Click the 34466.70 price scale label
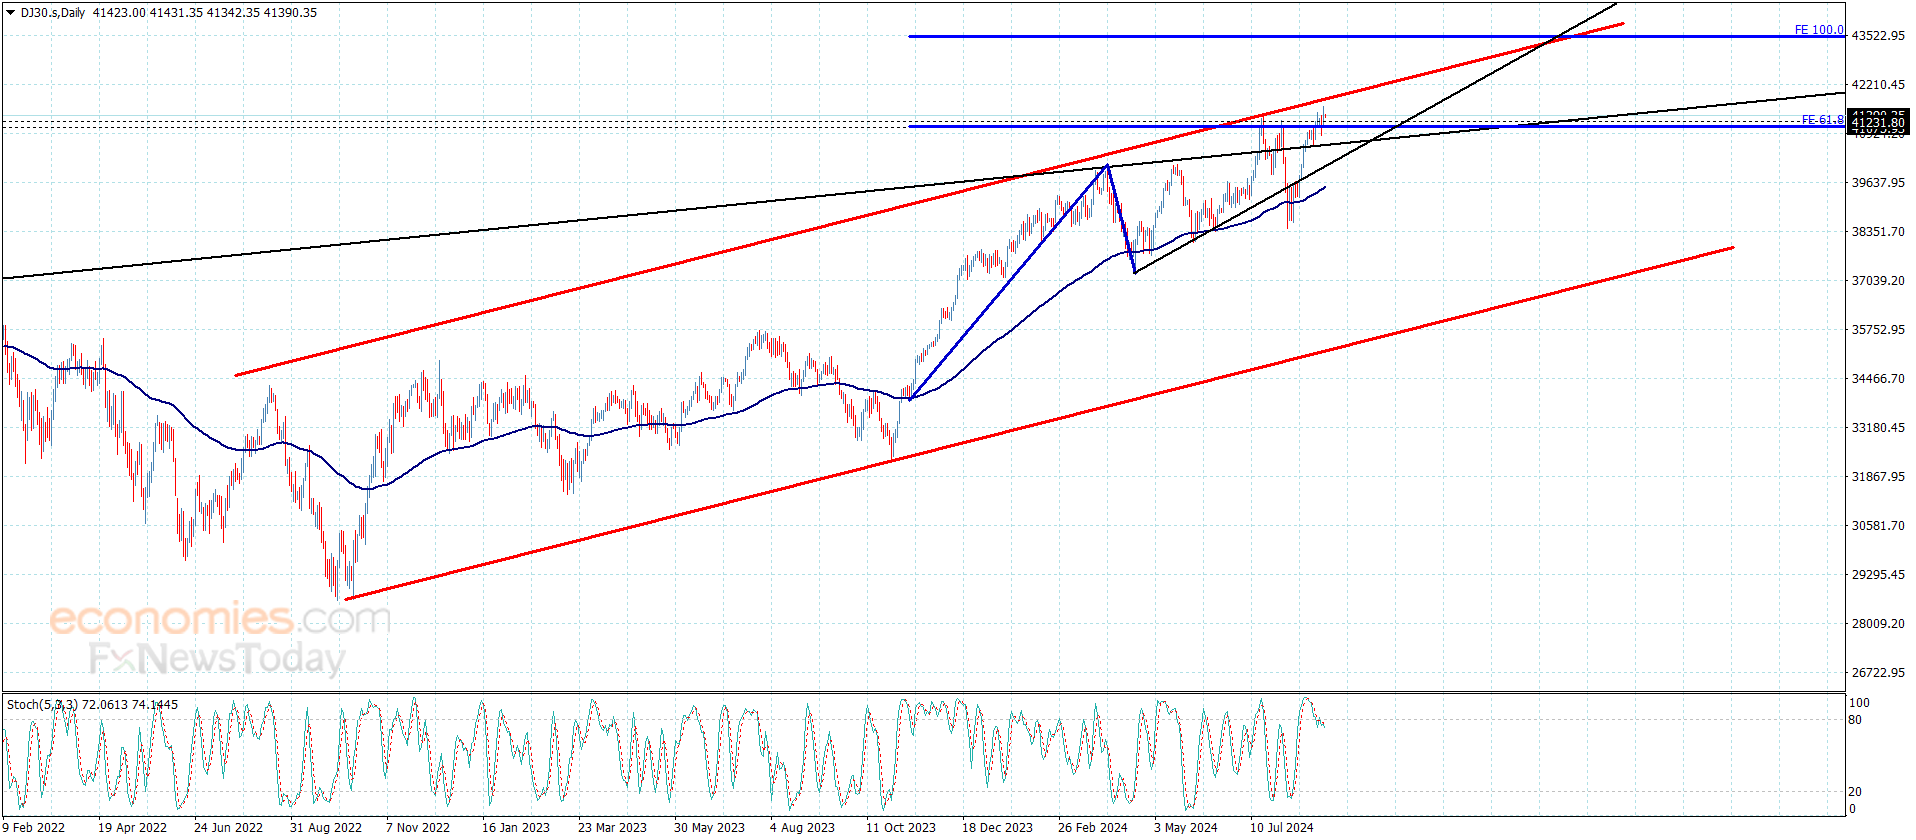 1878,379
